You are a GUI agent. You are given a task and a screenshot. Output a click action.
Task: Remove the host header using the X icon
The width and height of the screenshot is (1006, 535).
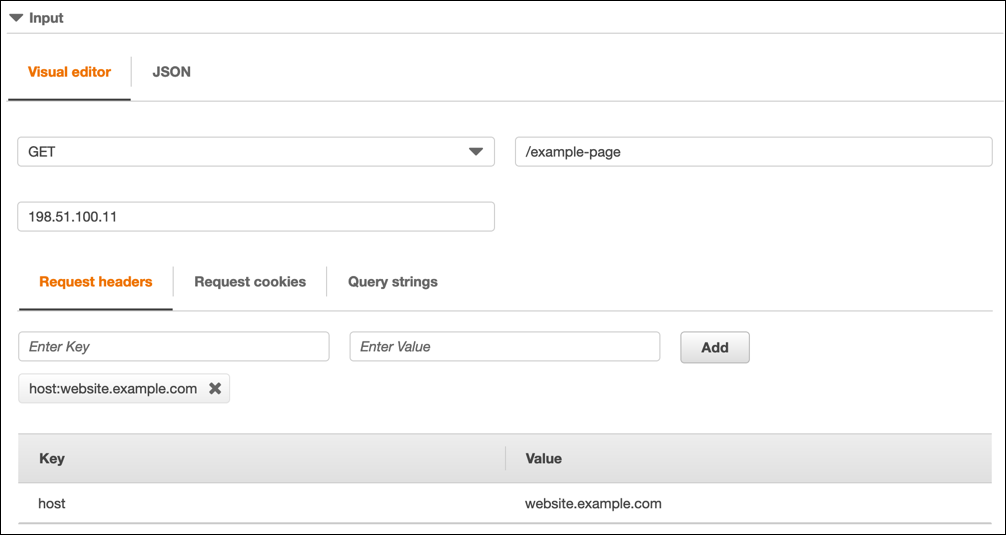pyautogui.click(x=215, y=389)
